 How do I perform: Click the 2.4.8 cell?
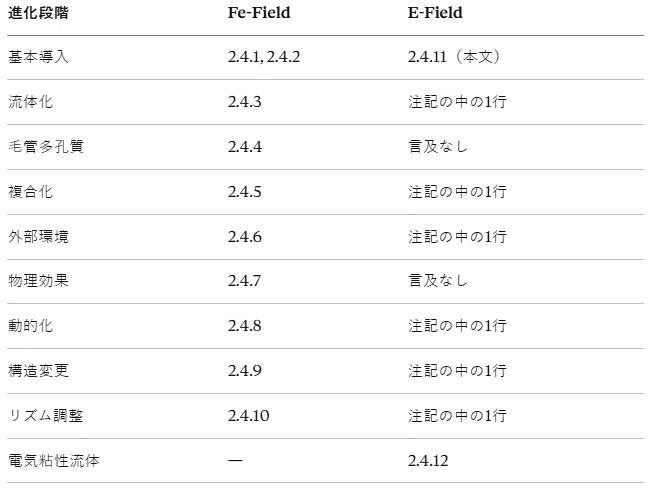(x=245, y=326)
